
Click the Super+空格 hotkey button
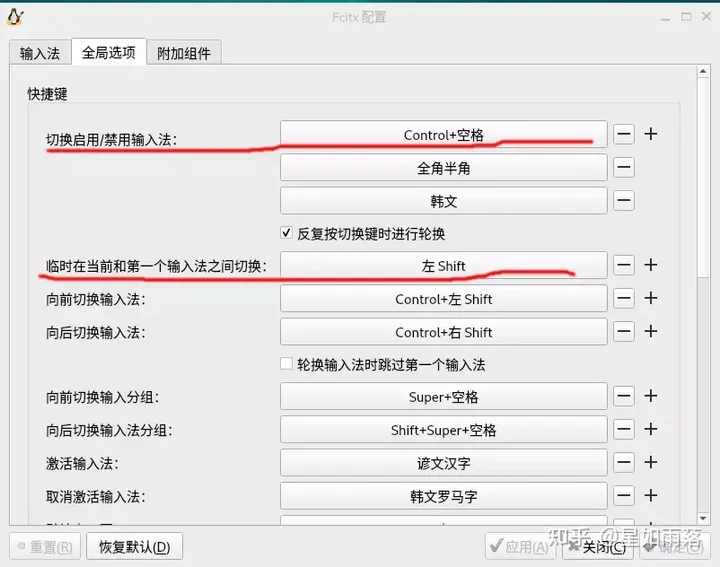tap(444, 396)
